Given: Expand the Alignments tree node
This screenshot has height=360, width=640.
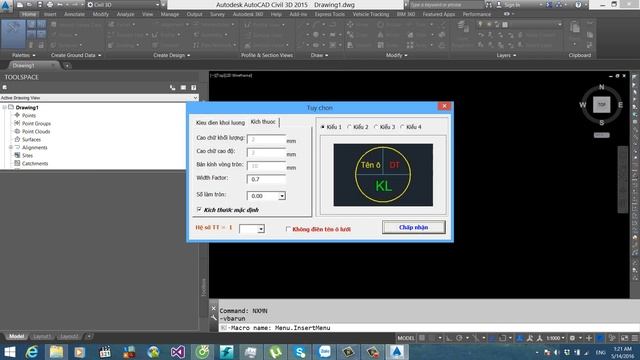Looking at the screenshot, I should [11, 147].
